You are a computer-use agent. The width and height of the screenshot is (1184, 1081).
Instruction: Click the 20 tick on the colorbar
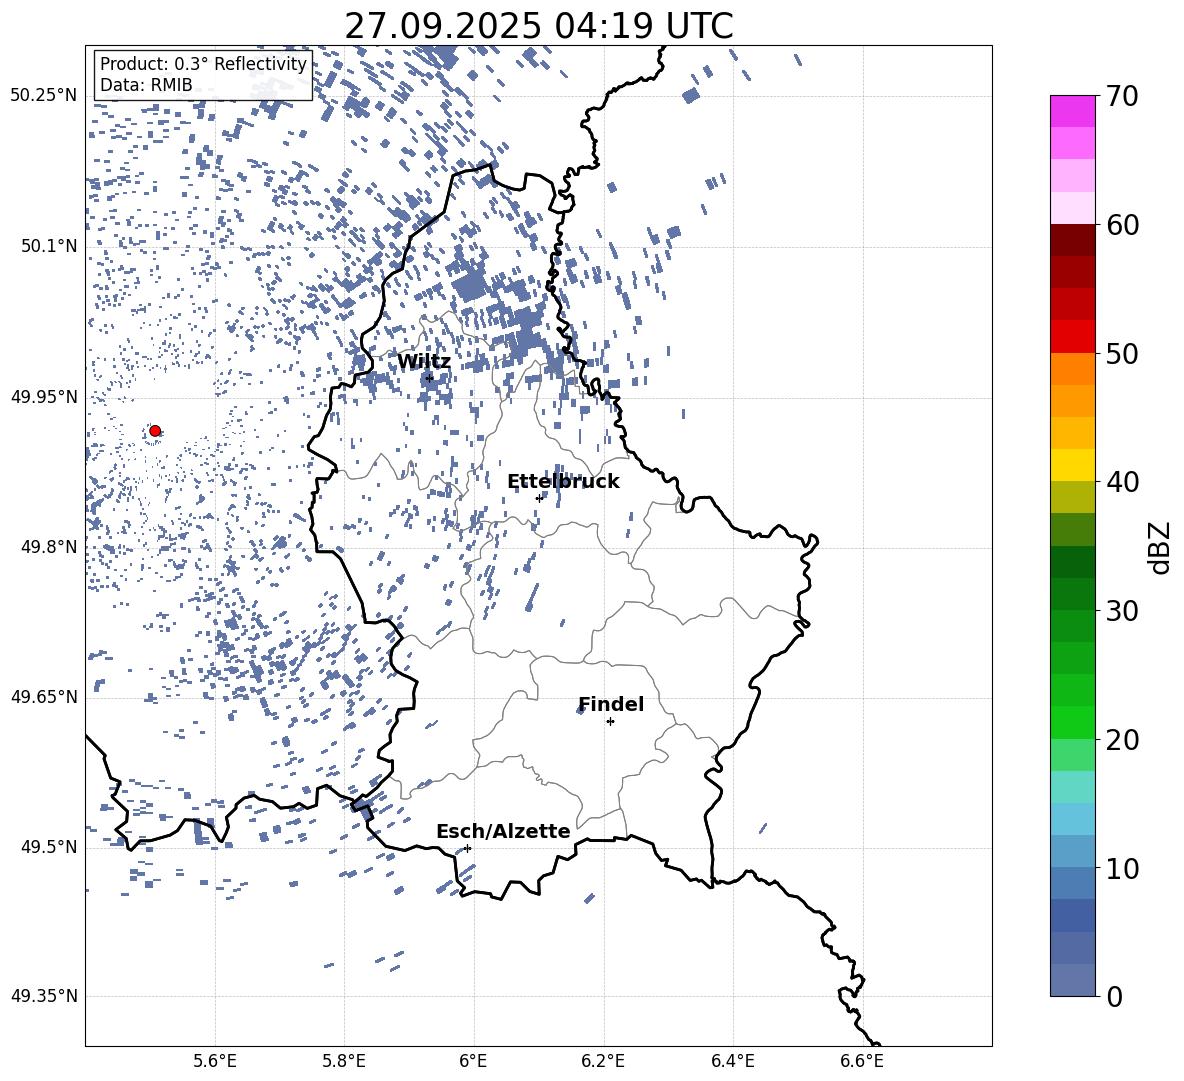[1121, 740]
